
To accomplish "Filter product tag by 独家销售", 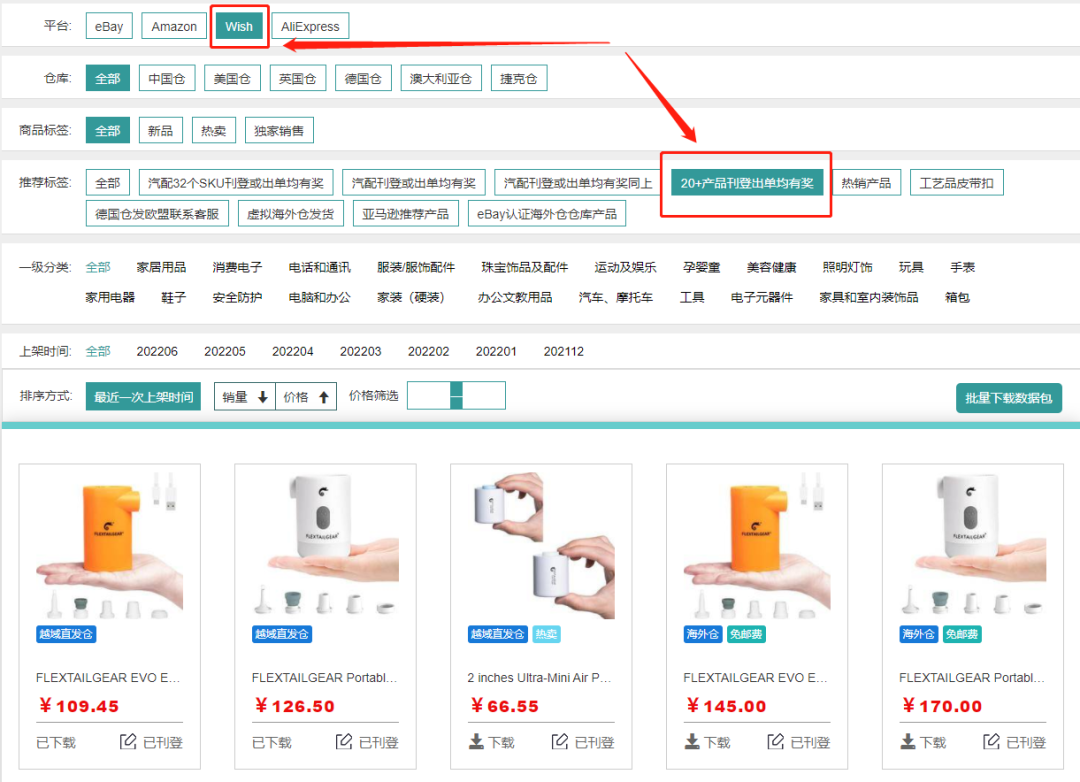I will click(x=279, y=130).
